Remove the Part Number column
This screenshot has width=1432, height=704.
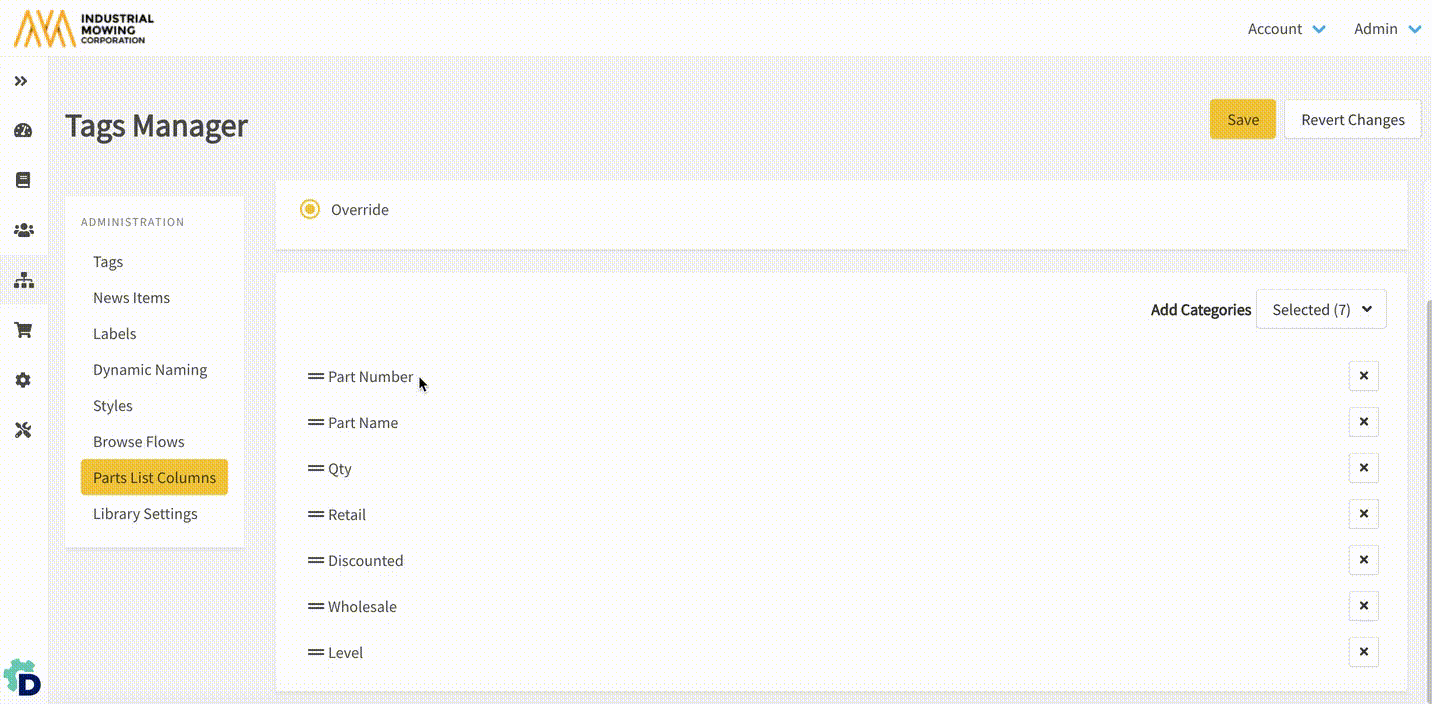click(1363, 376)
